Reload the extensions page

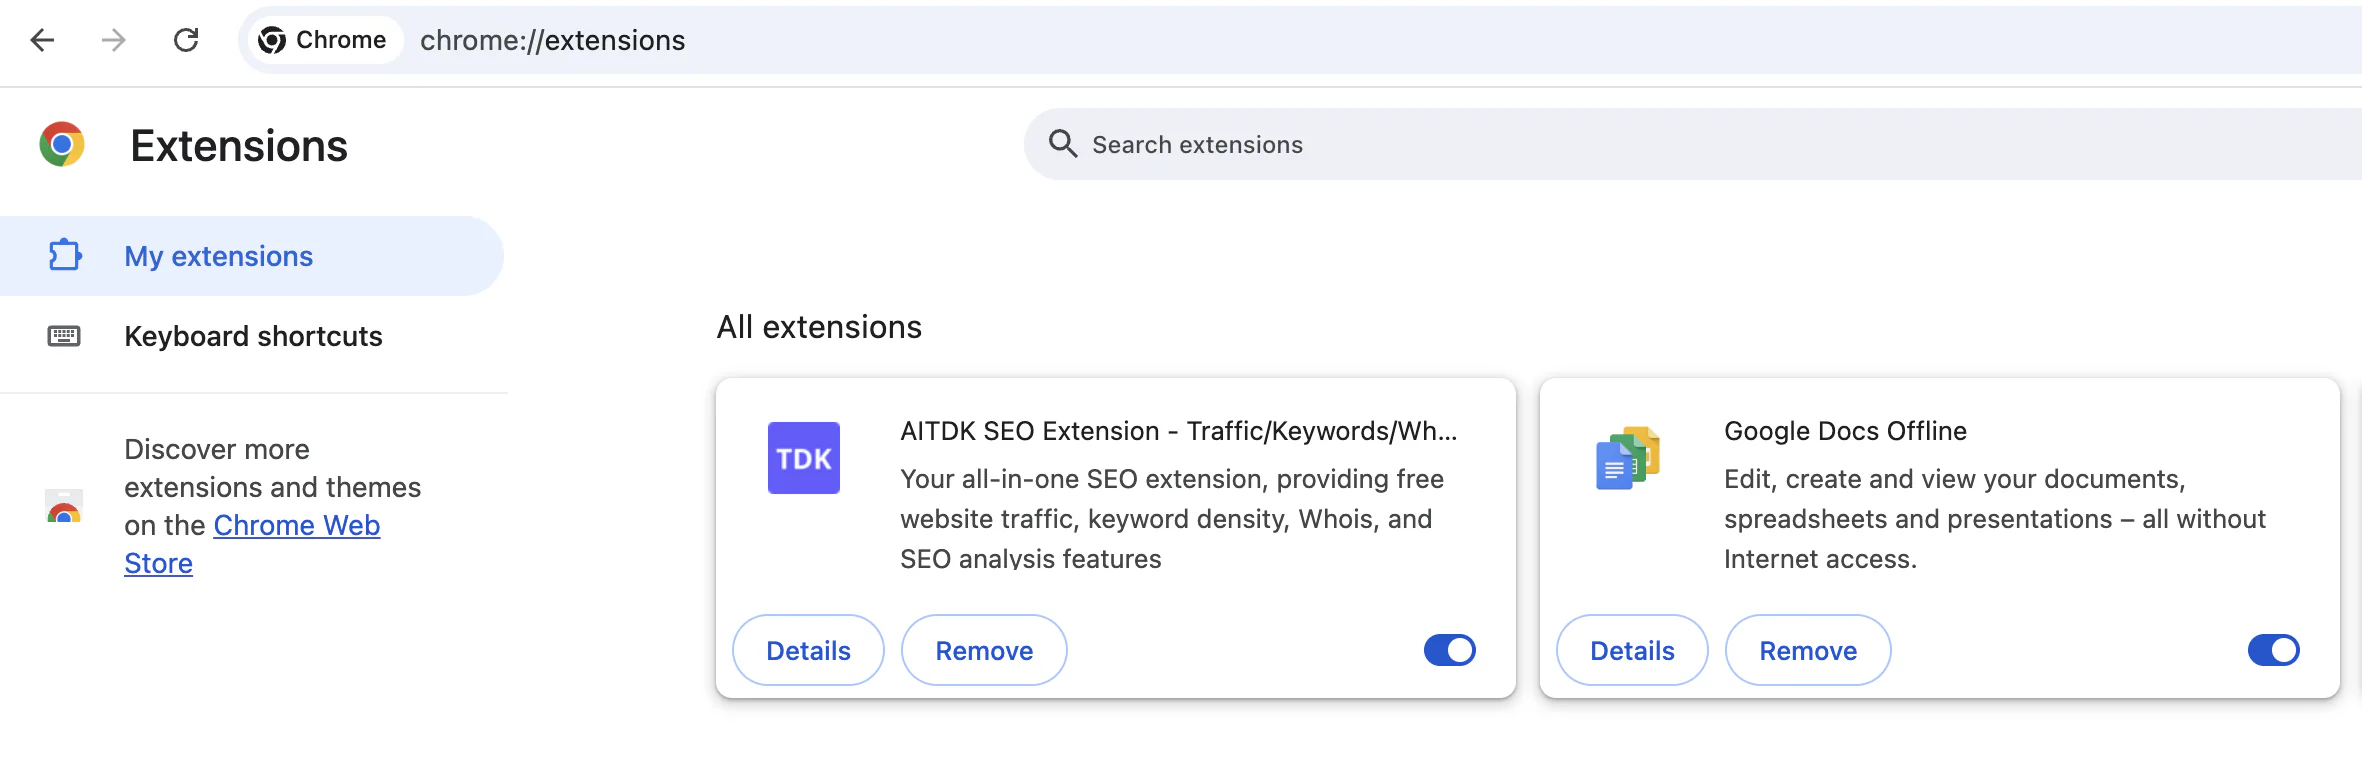pos(186,40)
